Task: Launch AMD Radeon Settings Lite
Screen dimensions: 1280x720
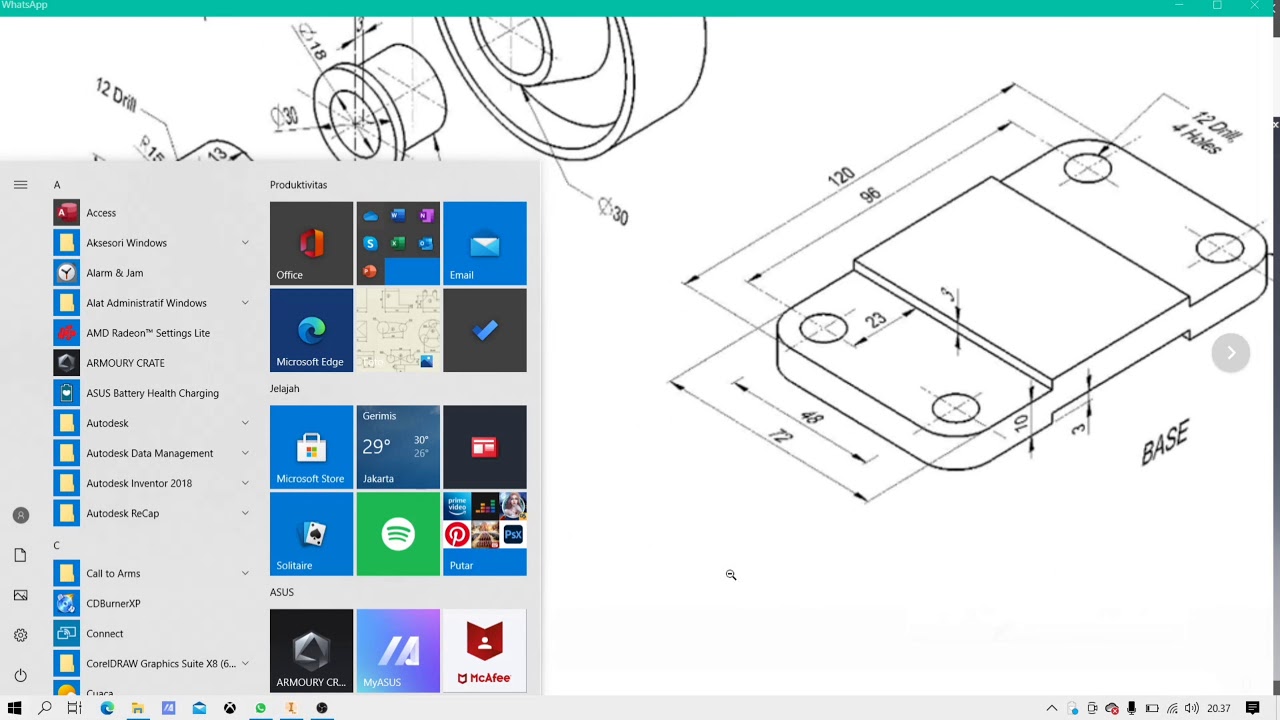Action: (x=153, y=333)
